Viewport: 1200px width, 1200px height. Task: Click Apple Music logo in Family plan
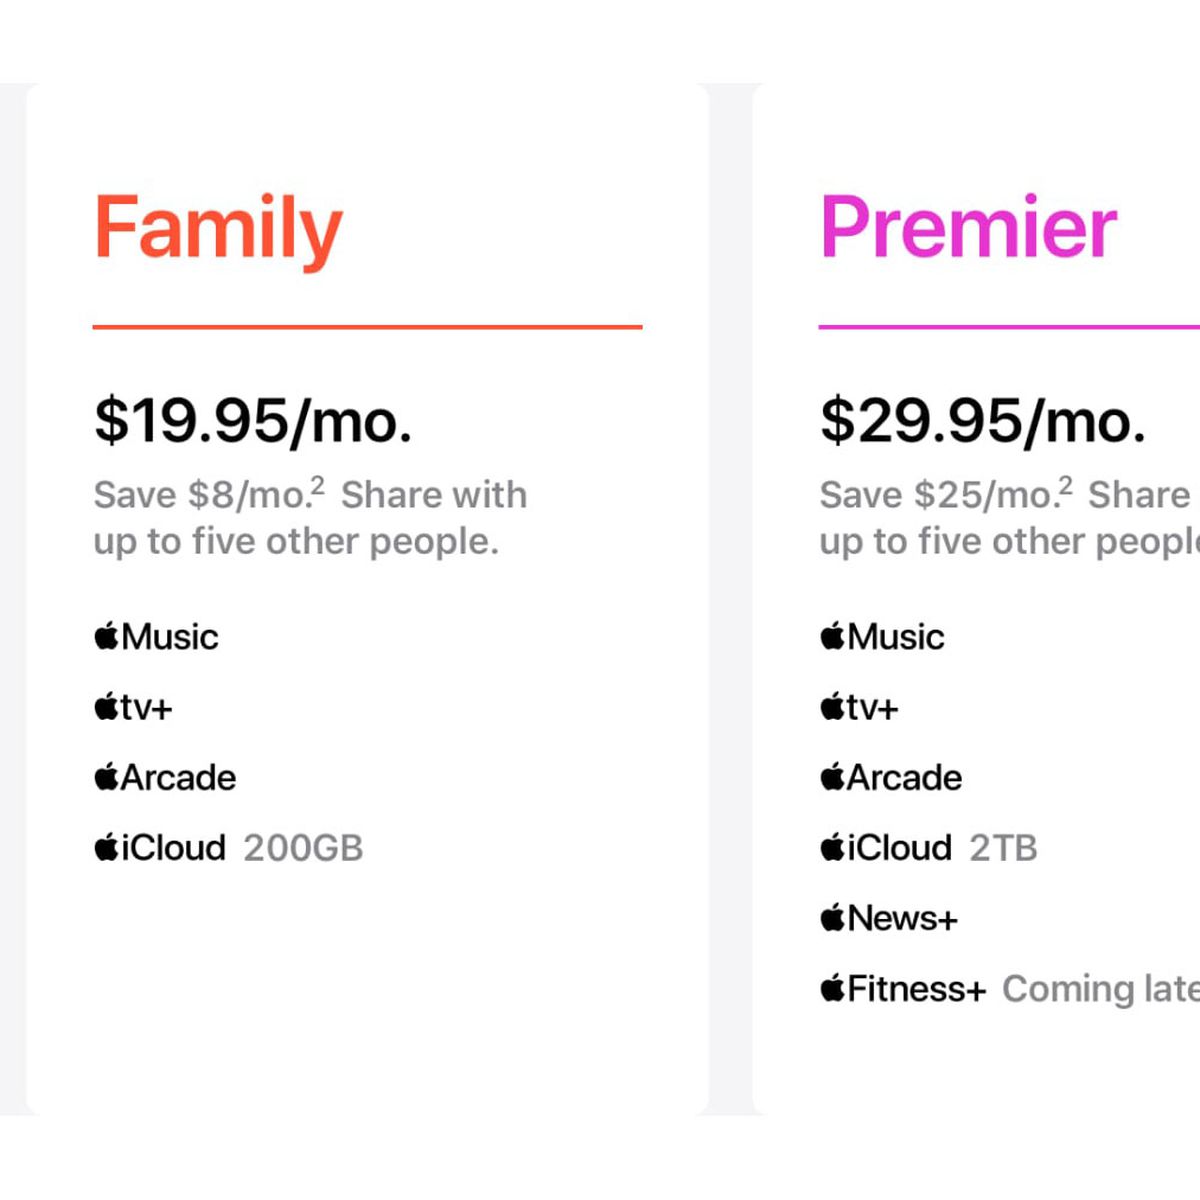coord(156,637)
